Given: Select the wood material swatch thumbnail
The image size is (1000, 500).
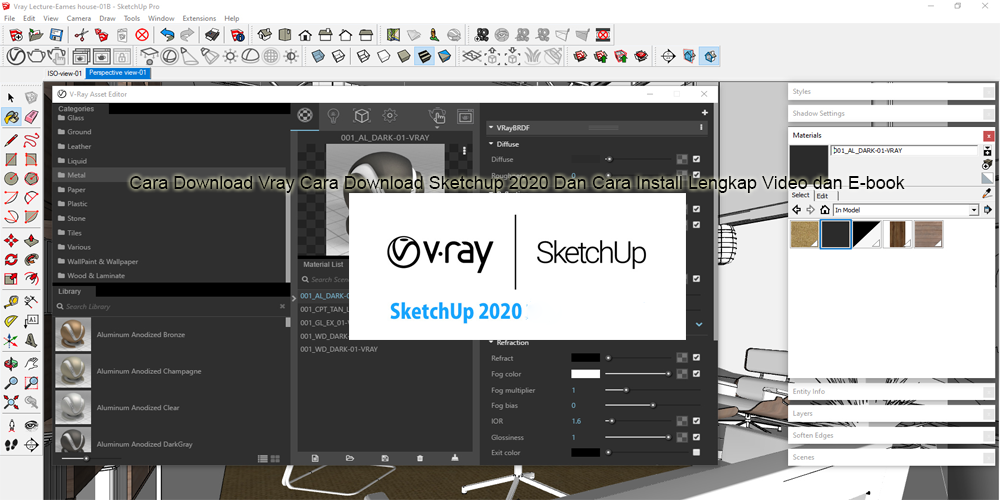Looking at the screenshot, I should [896, 235].
